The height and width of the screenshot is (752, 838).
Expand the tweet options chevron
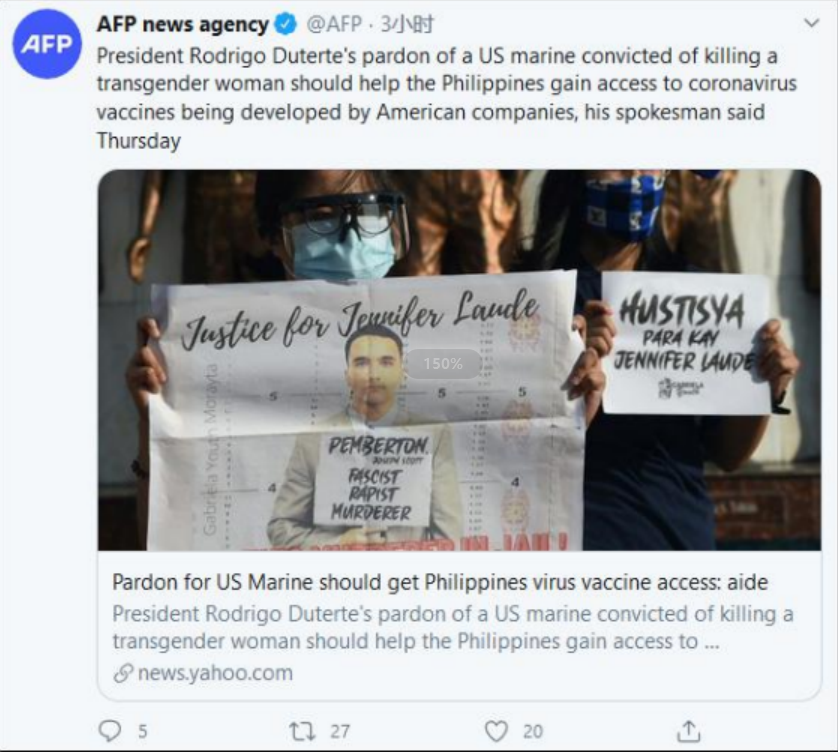click(811, 23)
